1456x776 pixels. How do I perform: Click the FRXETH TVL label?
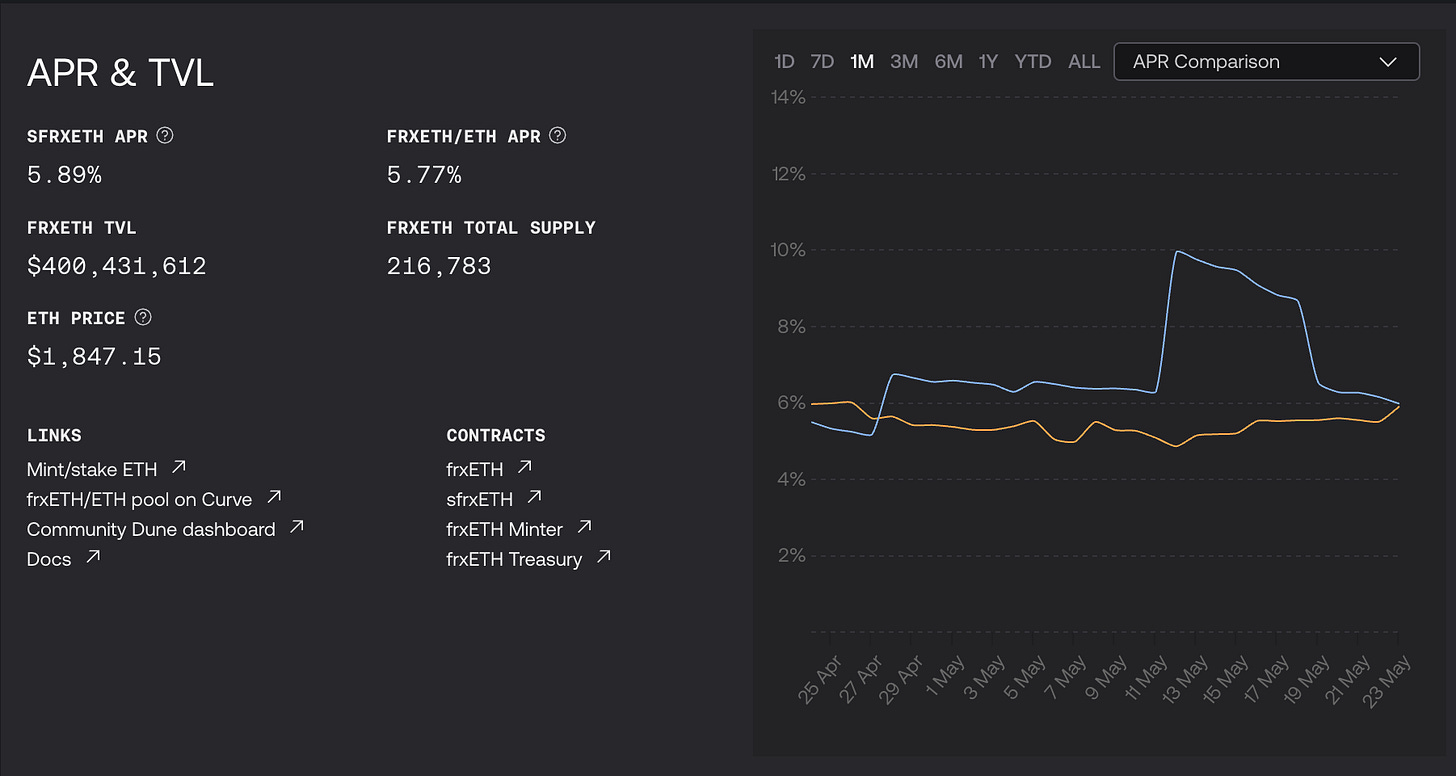(82, 227)
